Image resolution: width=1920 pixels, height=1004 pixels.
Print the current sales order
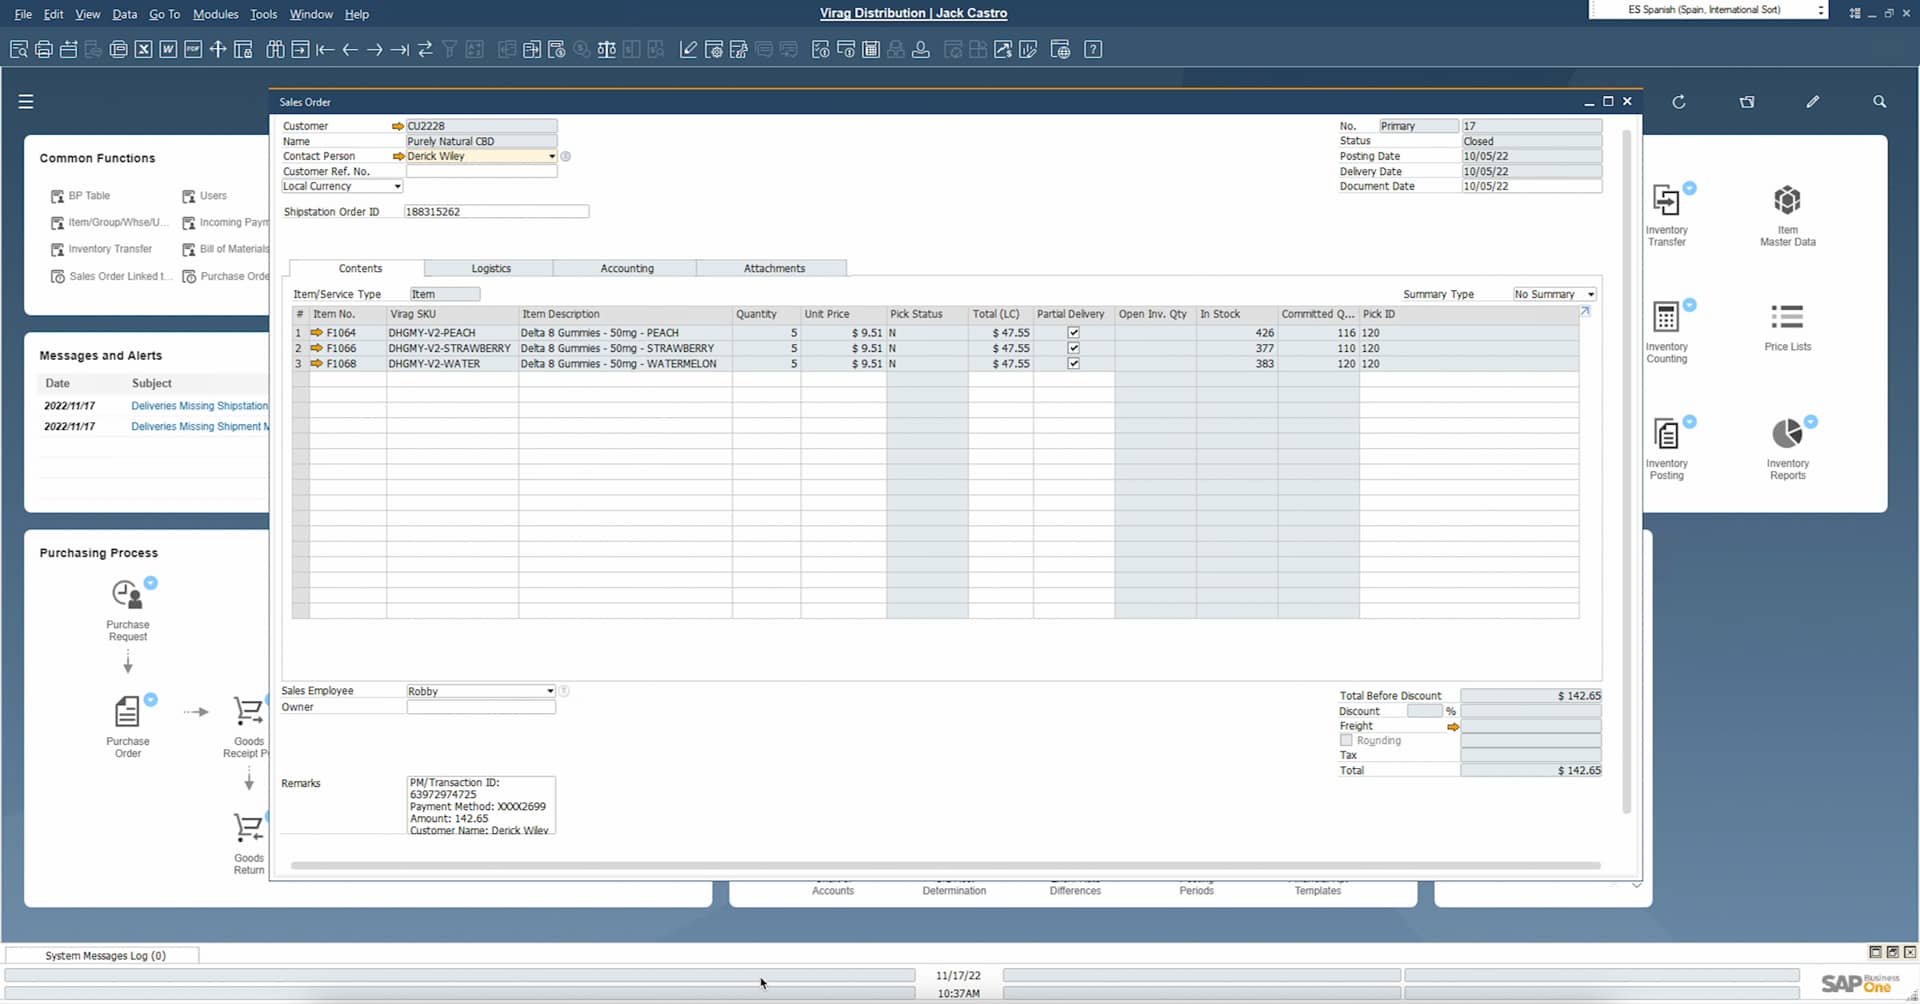pos(43,49)
